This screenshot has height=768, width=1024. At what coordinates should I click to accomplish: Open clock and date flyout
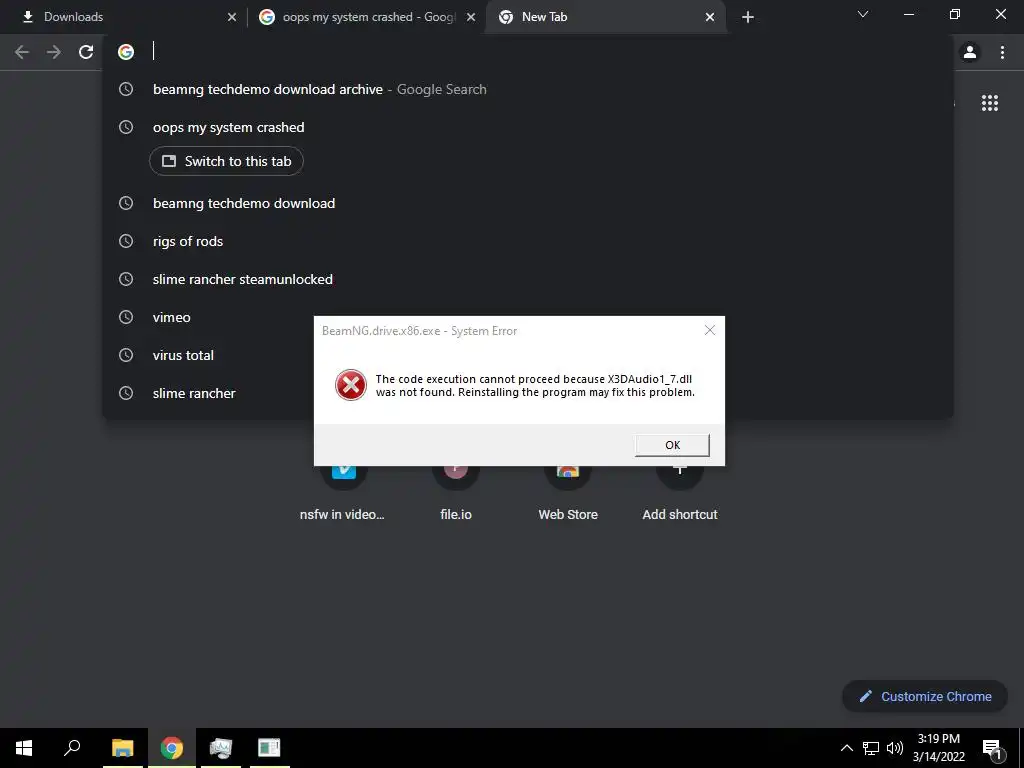[x=938, y=748]
